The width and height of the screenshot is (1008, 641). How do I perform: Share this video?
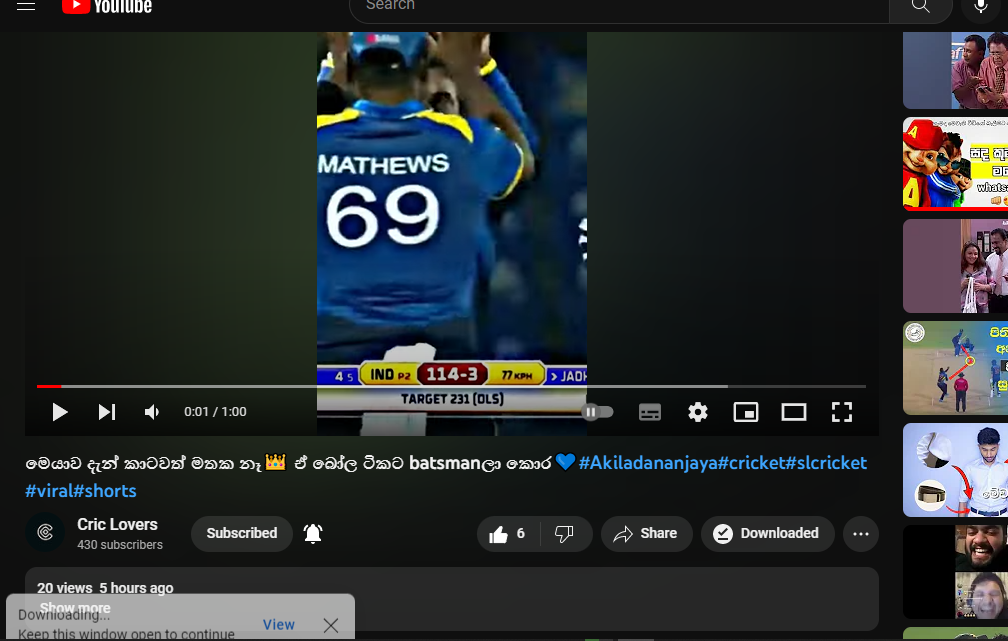coord(646,534)
